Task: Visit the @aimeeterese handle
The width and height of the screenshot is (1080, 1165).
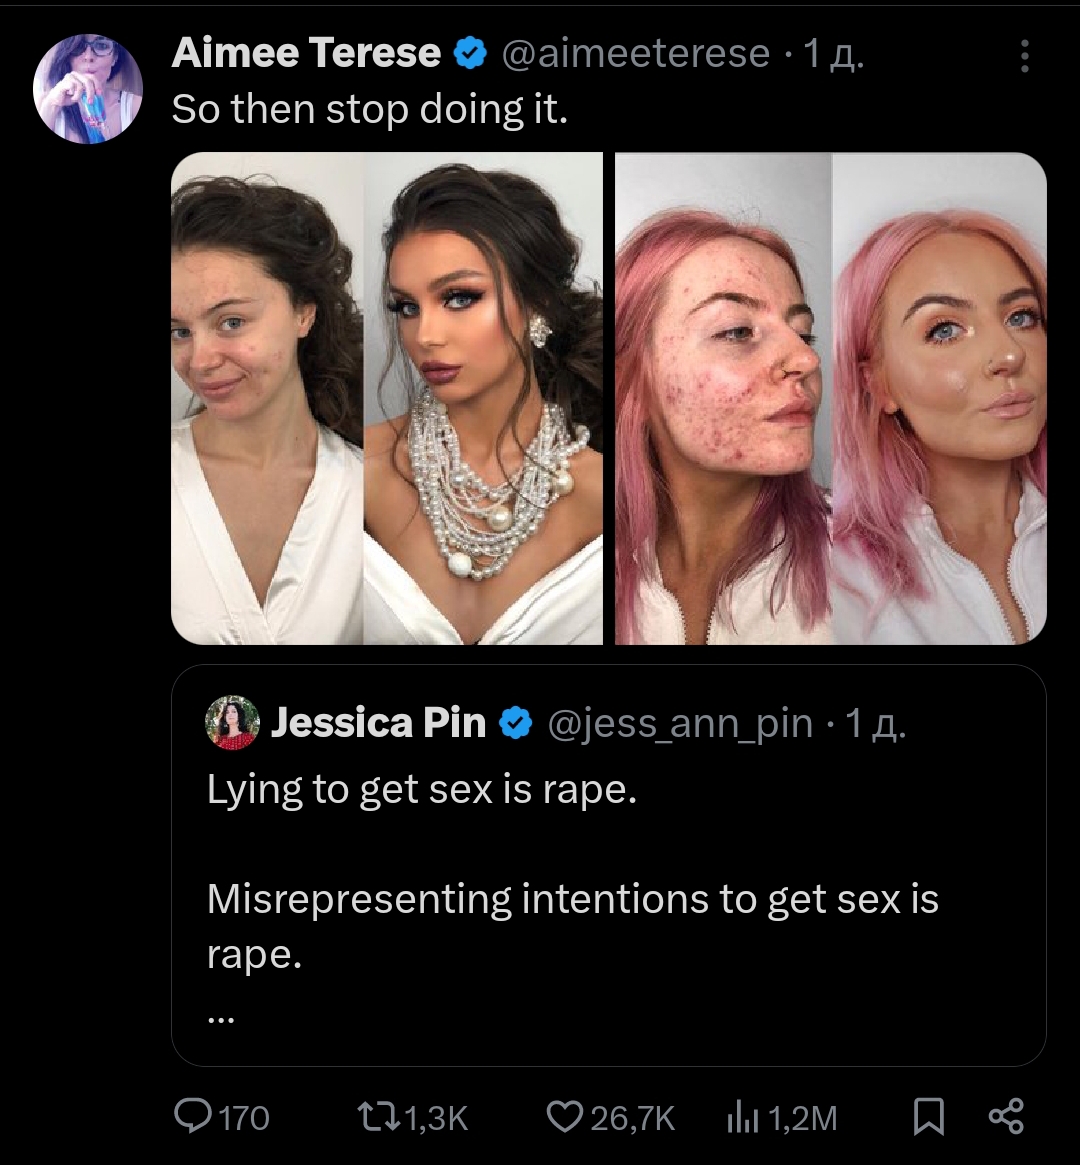Action: (x=636, y=54)
